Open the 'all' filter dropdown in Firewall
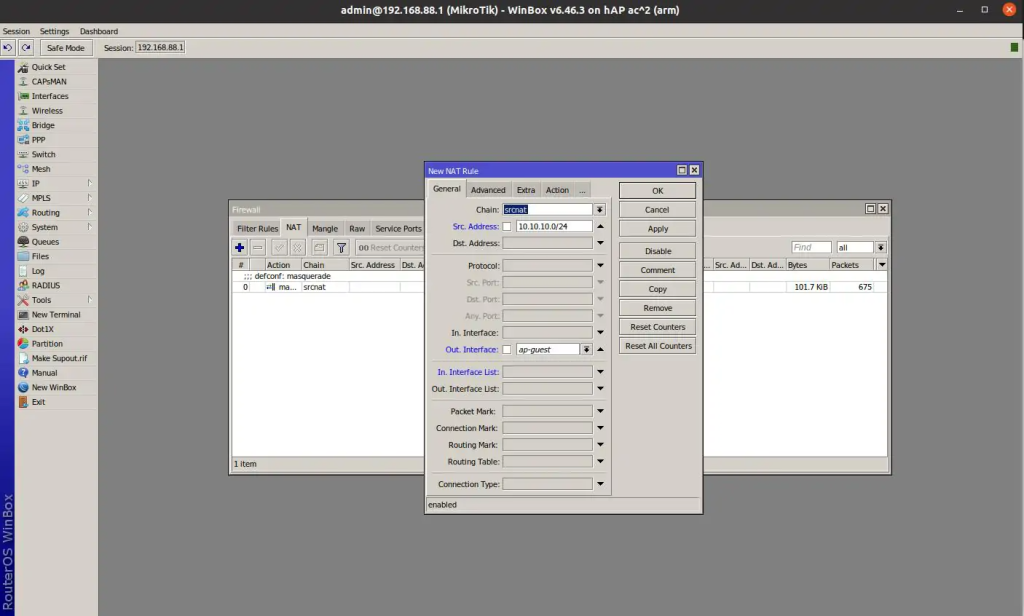1024x616 pixels. pyautogui.click(x=881, y=248)
